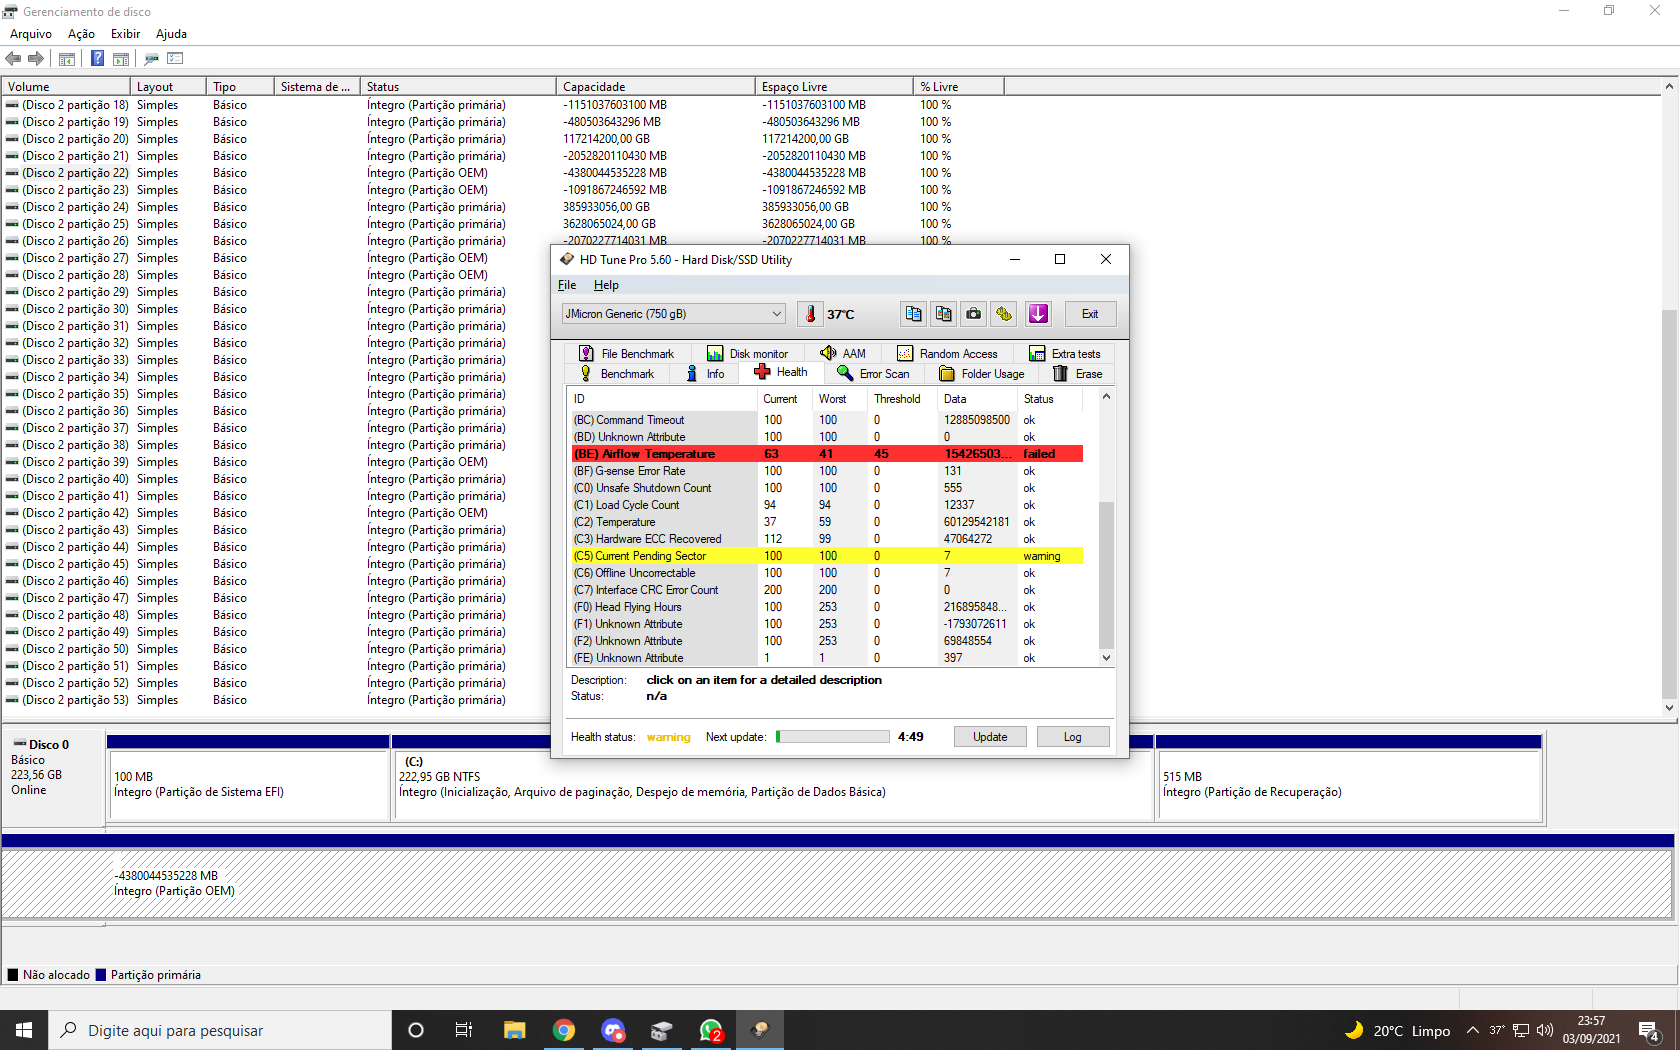Open the Arquivo menu
The height and width of the screenshot is (1050, 1680).
pyautogui.click(x=31, y=34)
